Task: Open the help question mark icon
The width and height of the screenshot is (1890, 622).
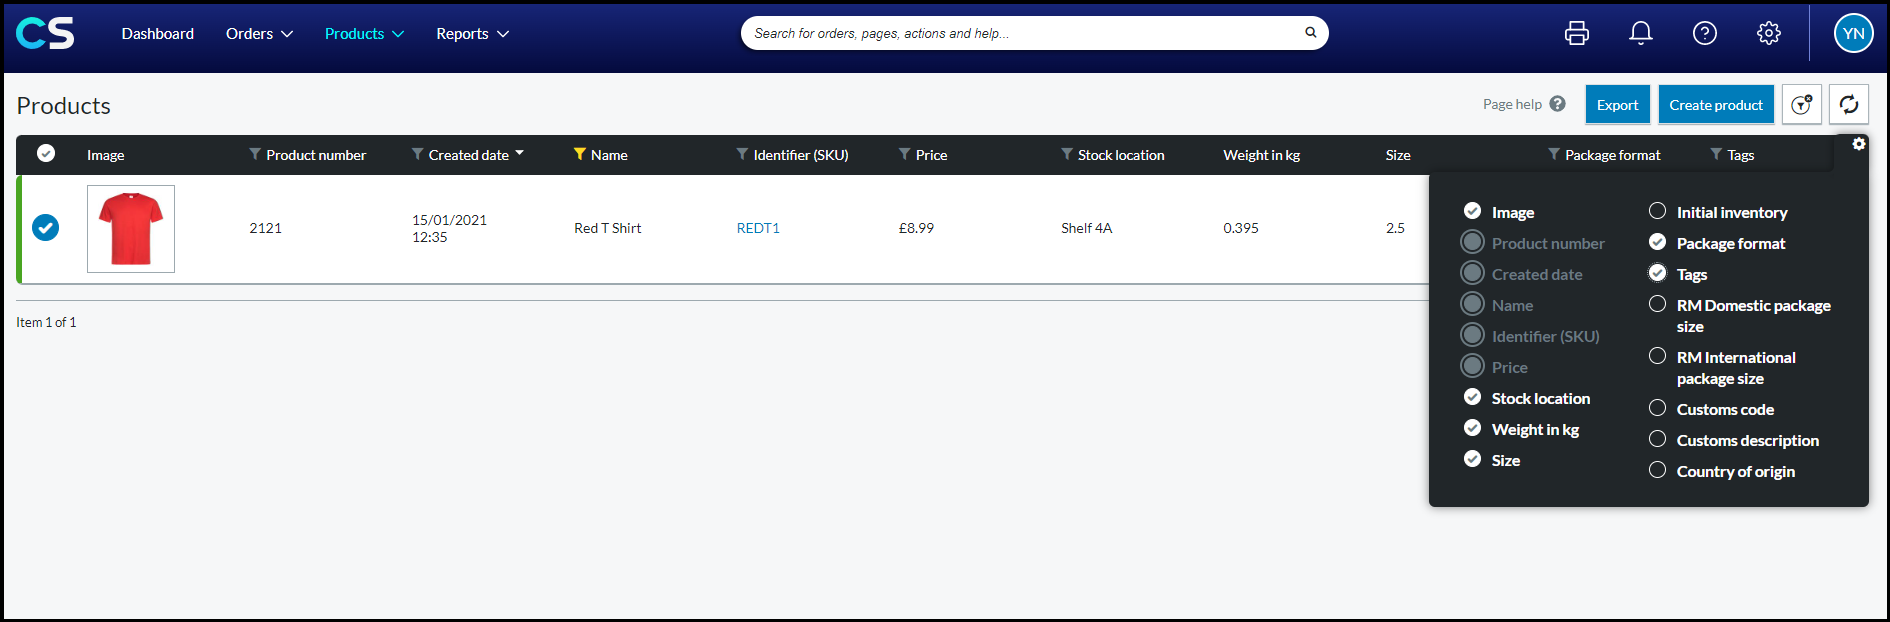Action: (1705, 33)
